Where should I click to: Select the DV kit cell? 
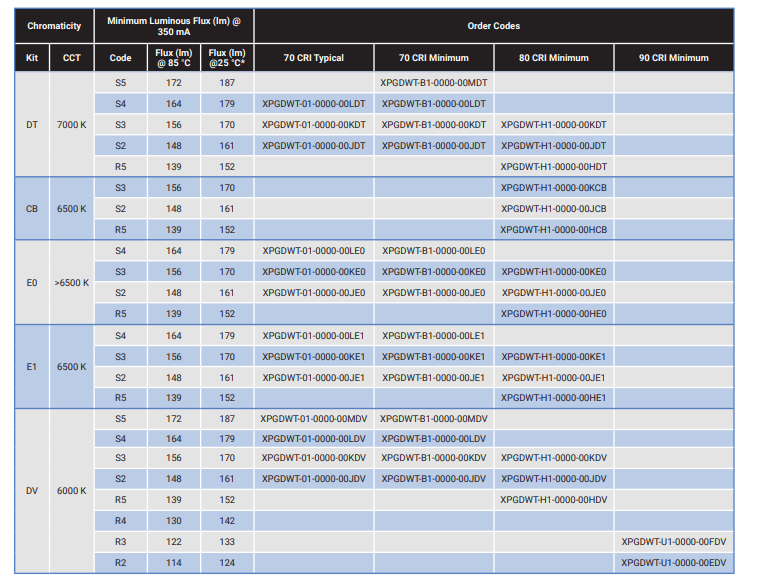(x=32, y=491)
